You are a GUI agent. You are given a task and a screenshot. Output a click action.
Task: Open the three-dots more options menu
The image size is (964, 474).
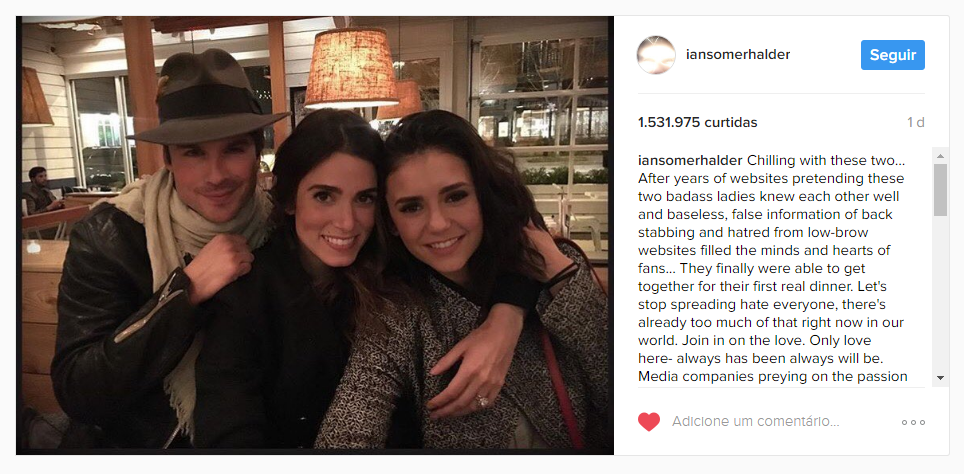click(x=913, y=422)
